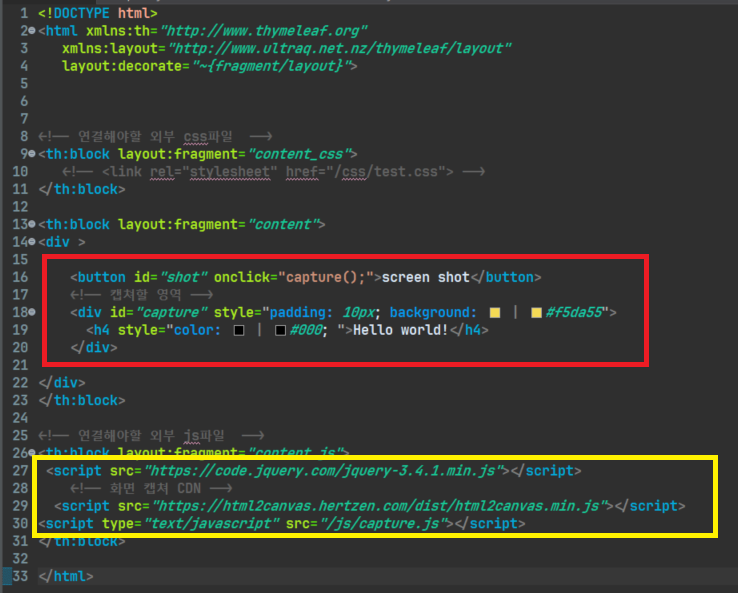Place cursor on "text/javascript" type value

[x=211, y=523]
